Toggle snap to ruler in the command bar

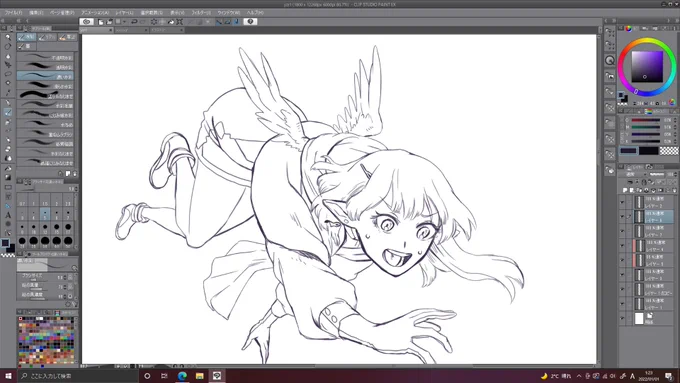coord(219,21)
